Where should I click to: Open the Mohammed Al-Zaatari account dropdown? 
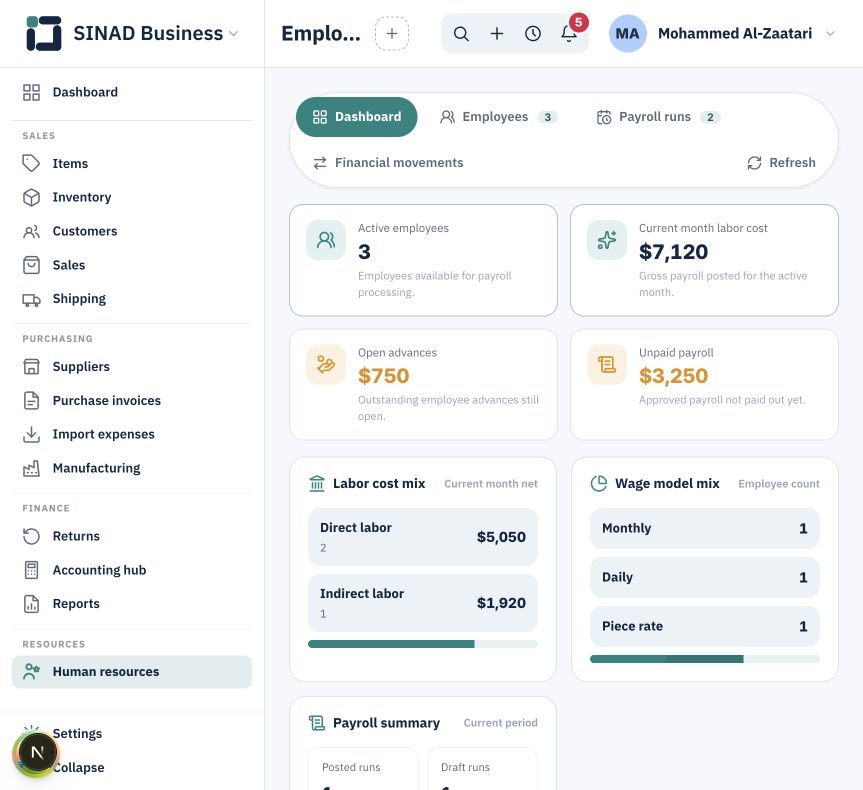coord(831,34)
